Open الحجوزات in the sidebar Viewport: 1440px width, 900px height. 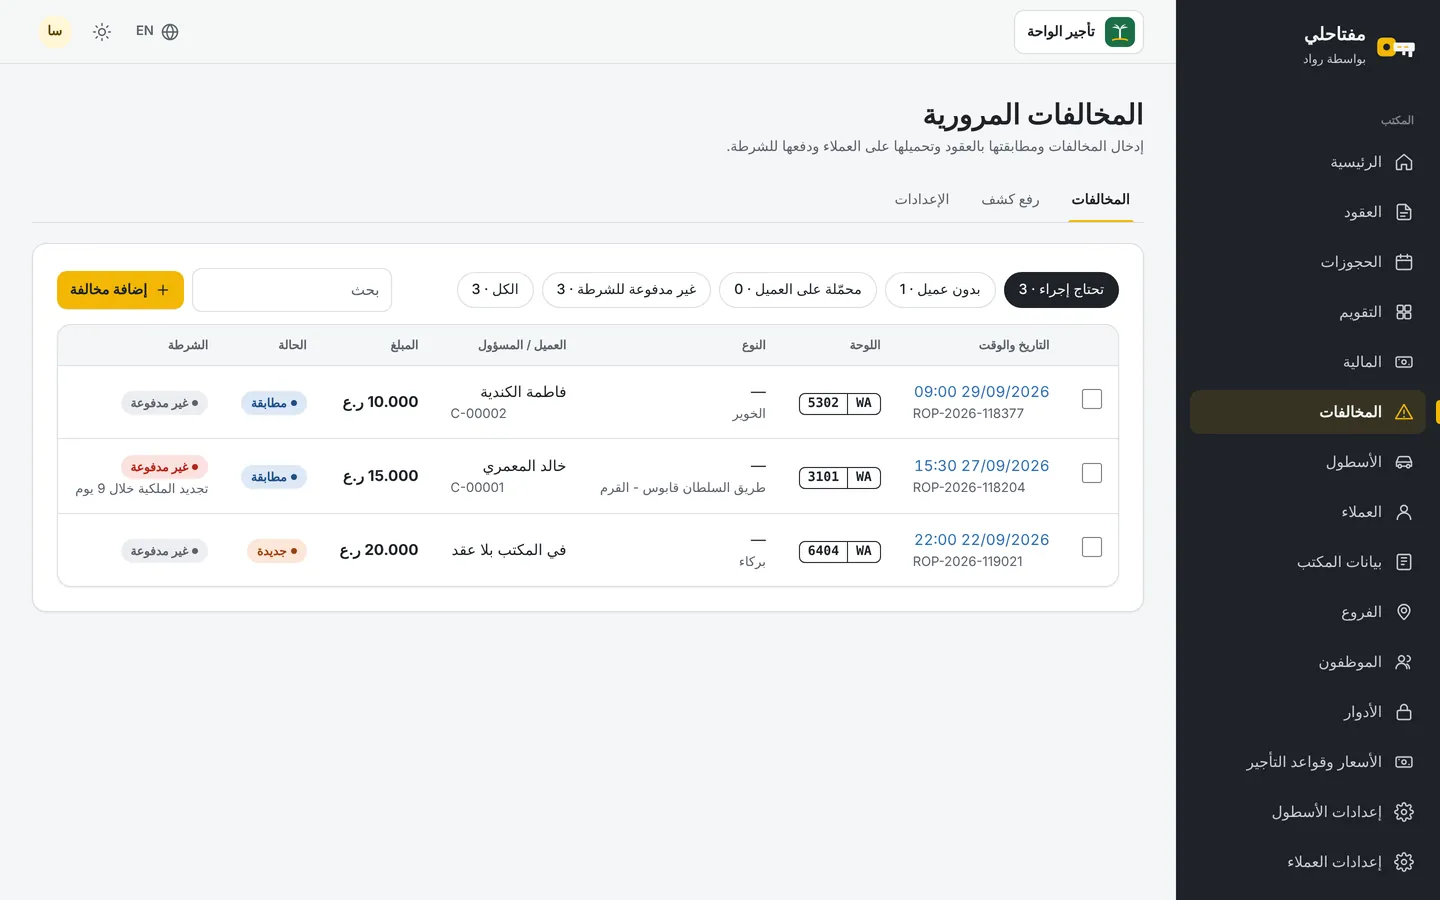click(x=1308, y=262)
